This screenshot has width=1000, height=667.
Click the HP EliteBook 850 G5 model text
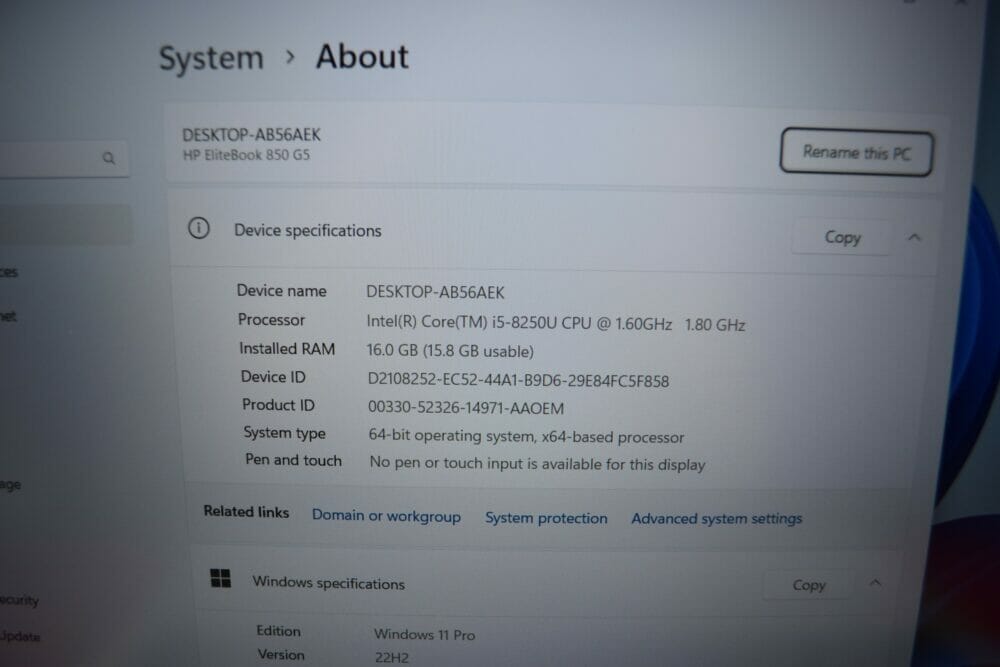pyautogui.click(x=246, y=155)
